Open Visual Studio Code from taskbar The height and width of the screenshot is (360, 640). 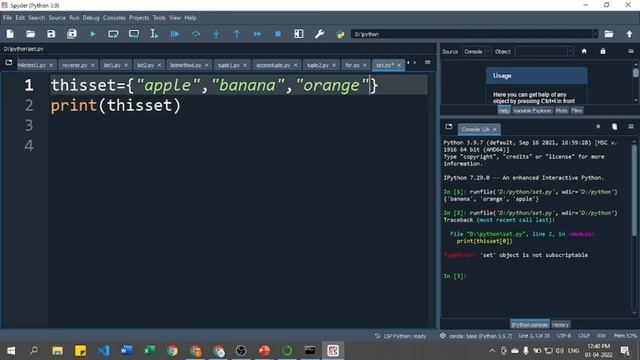click(x=104, y=351)
